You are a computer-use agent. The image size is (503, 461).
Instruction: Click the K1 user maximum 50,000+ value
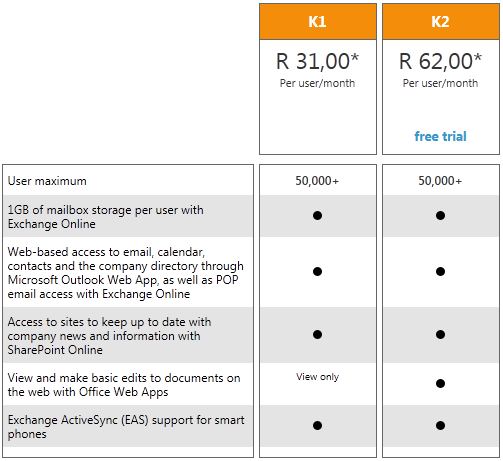tap(317, 181)
